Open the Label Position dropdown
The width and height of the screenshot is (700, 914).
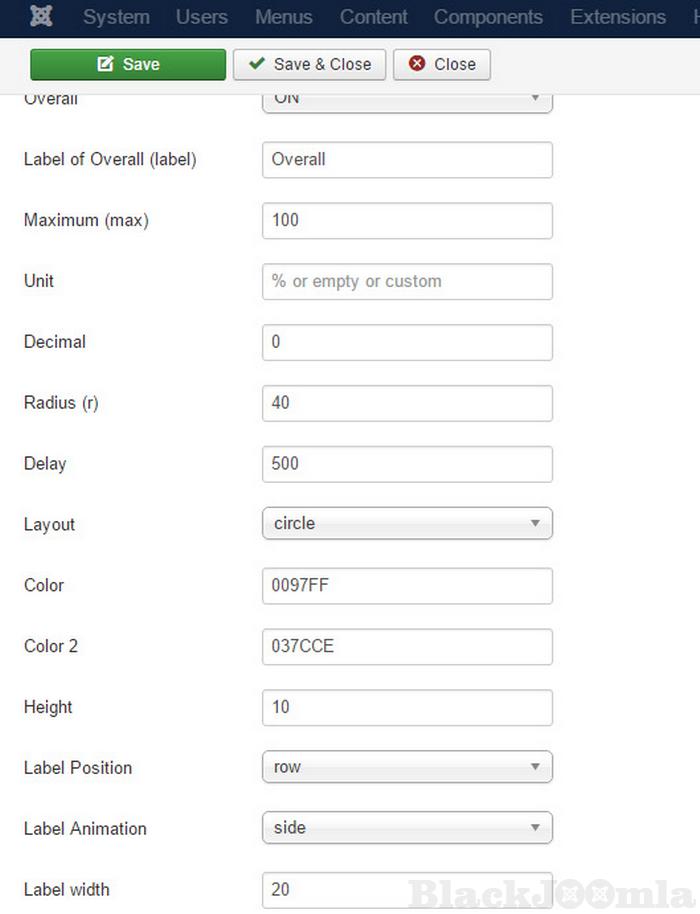point(407,767)
